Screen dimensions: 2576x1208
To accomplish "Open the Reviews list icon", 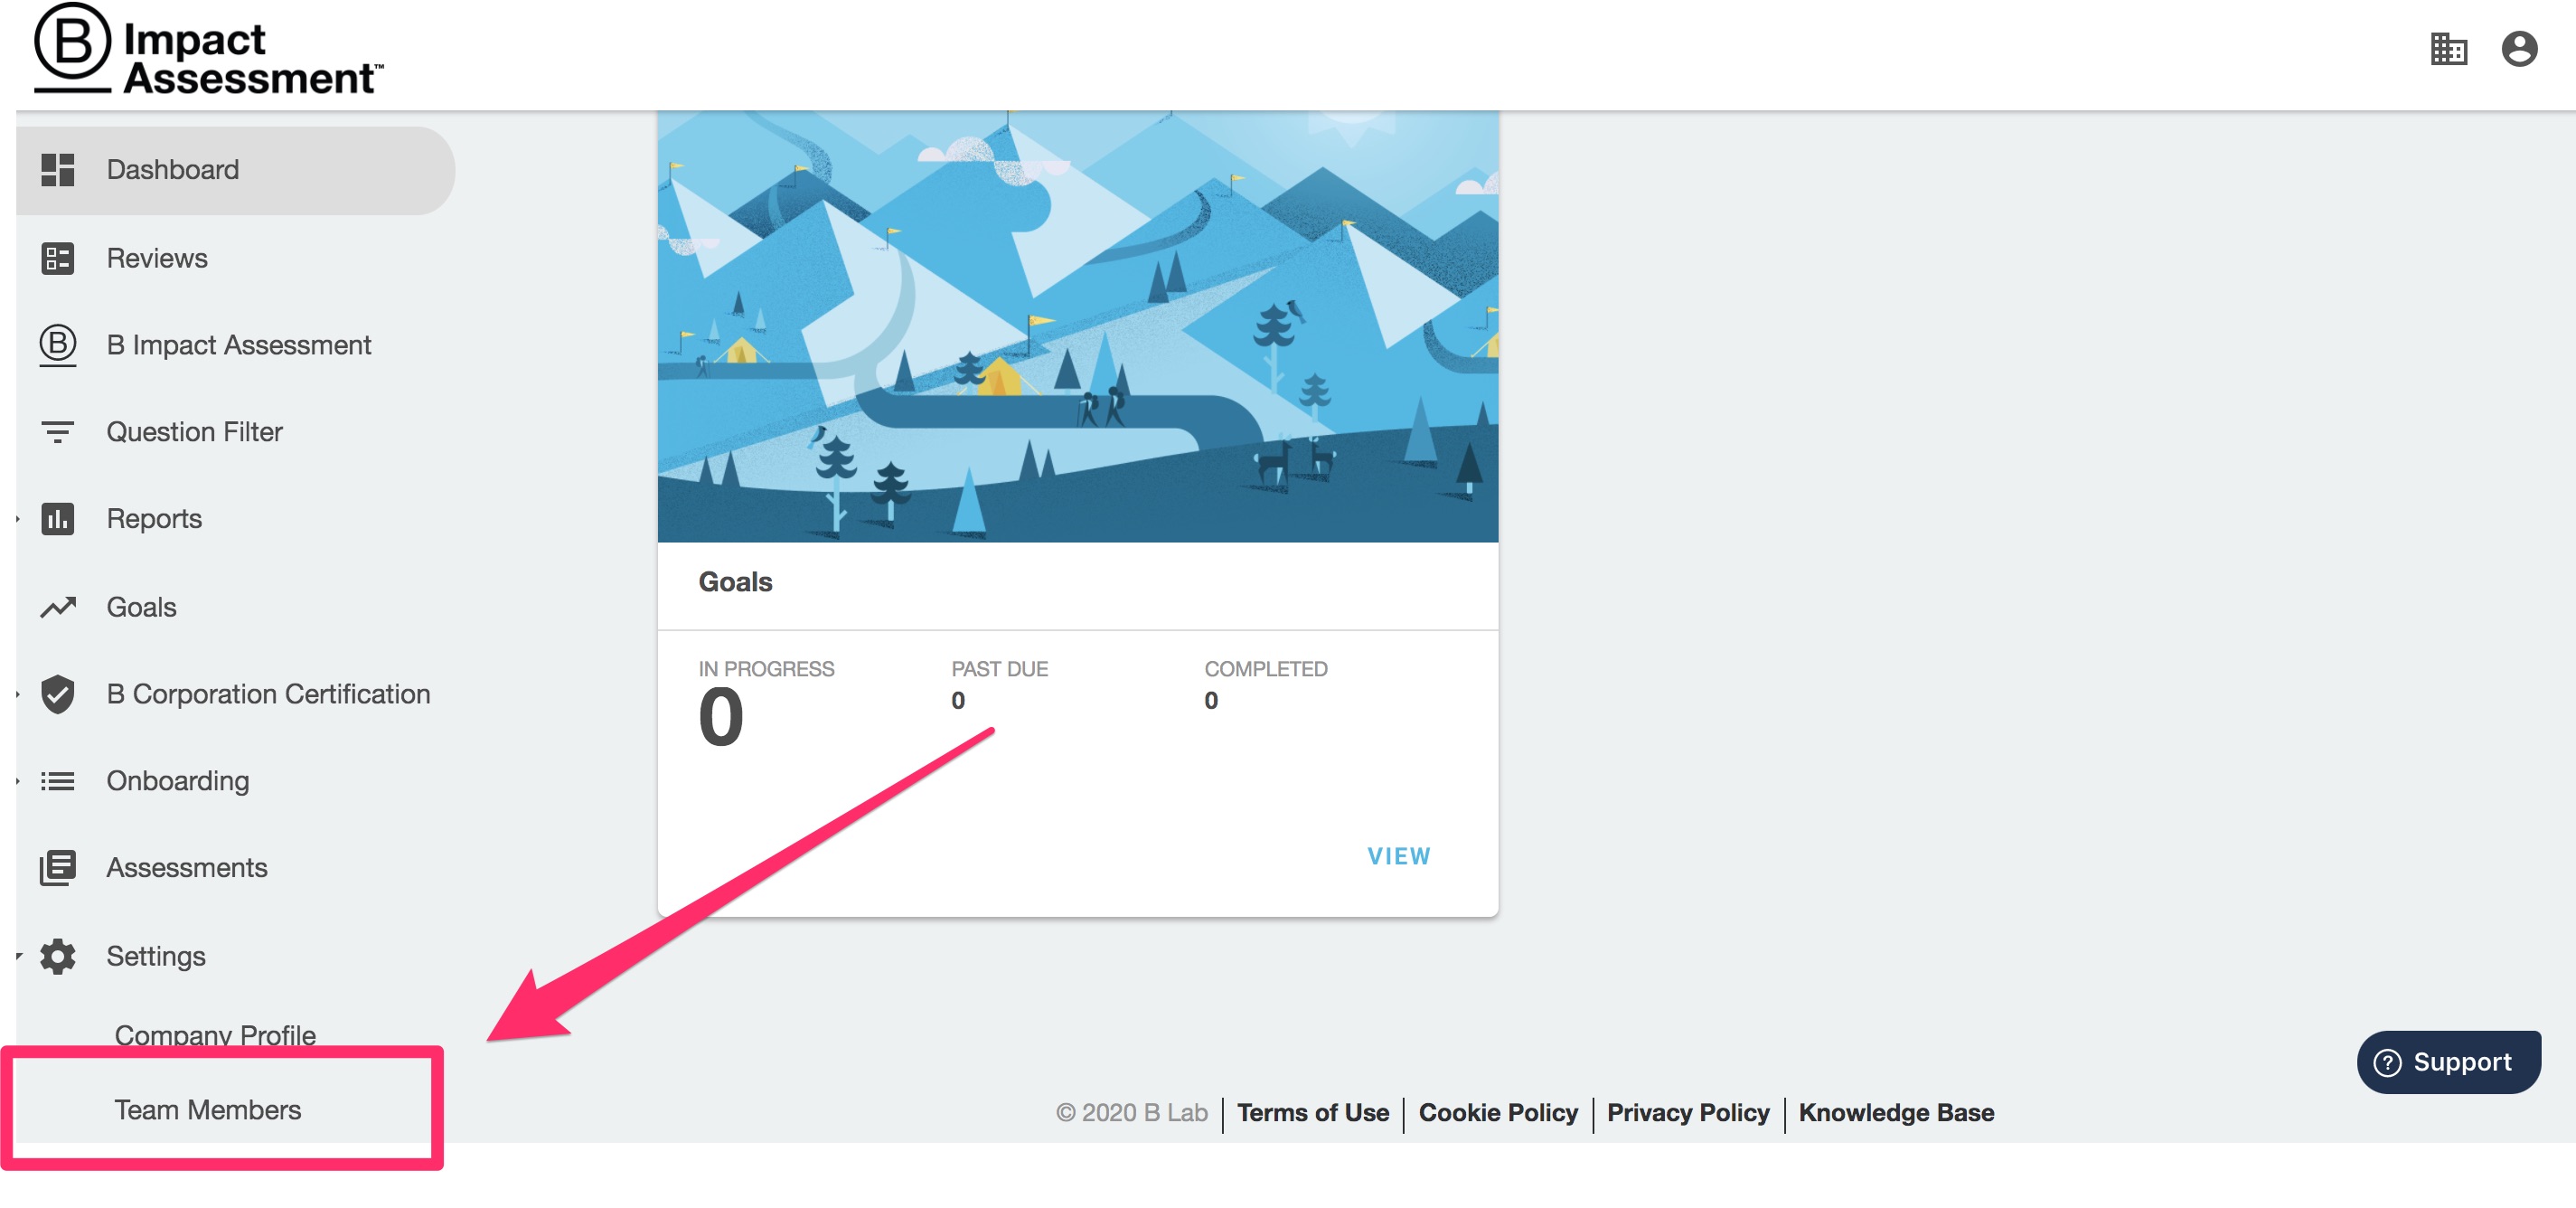I will tap(58, 258).
